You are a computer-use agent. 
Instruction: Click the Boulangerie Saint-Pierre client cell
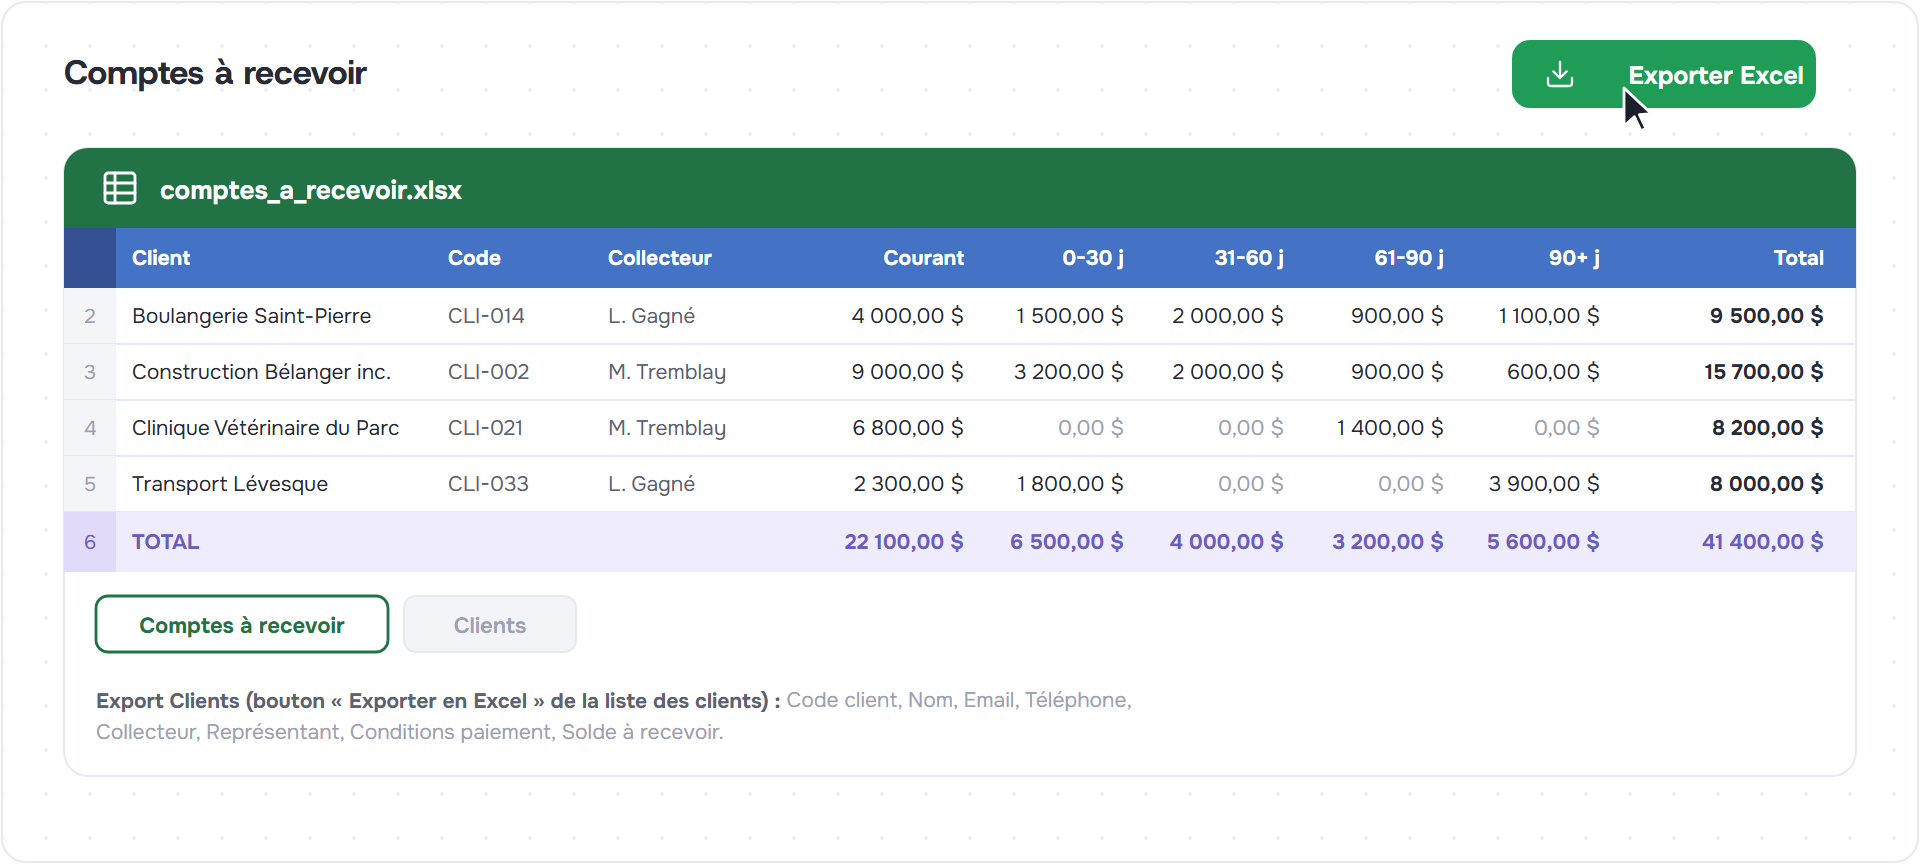click(x=252, y=316)
